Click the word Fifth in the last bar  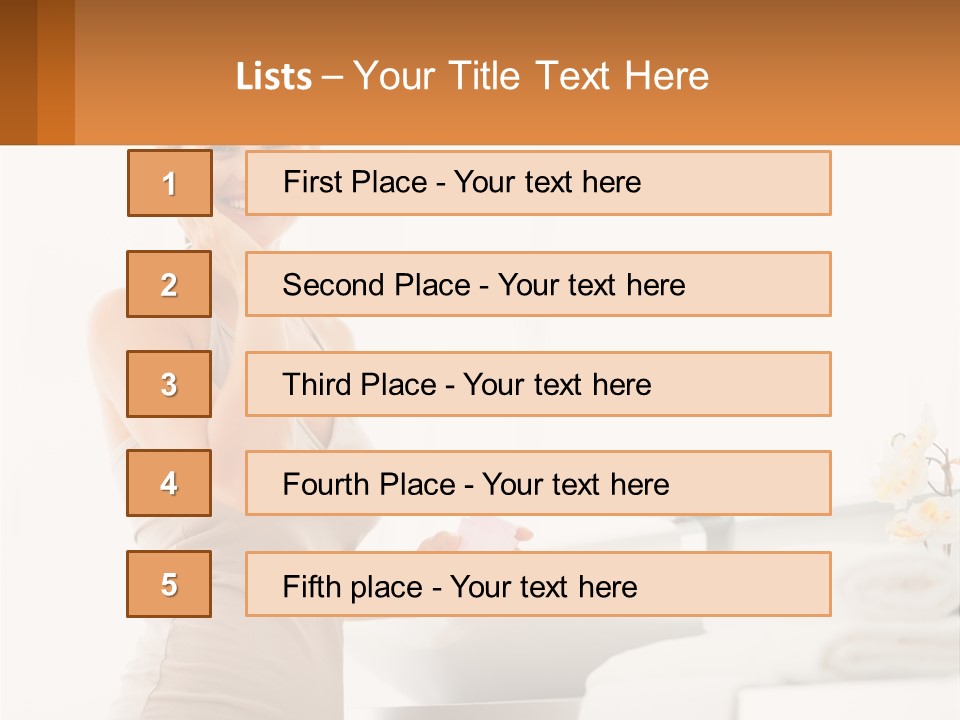311,586
